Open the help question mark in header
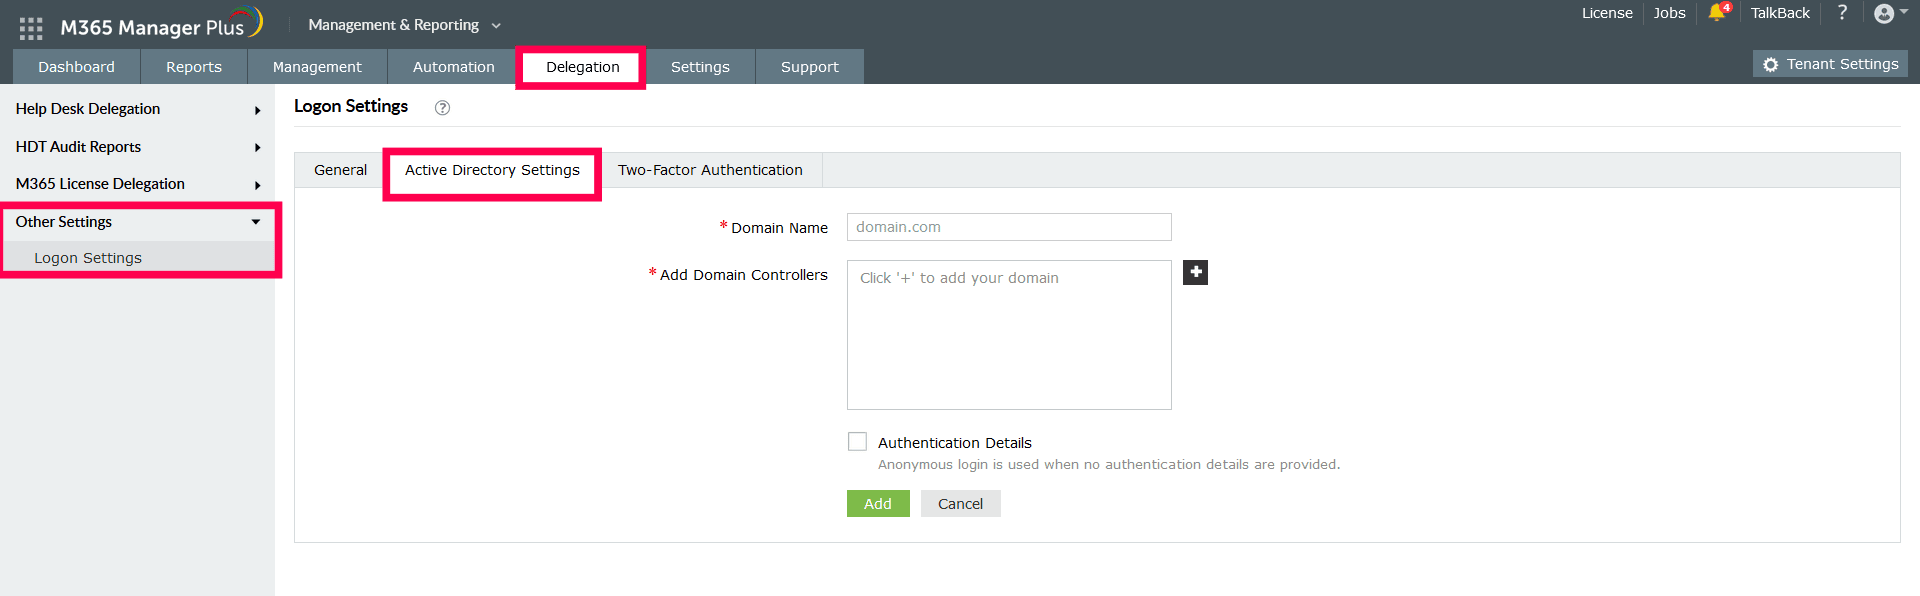 pos(1842,13)
